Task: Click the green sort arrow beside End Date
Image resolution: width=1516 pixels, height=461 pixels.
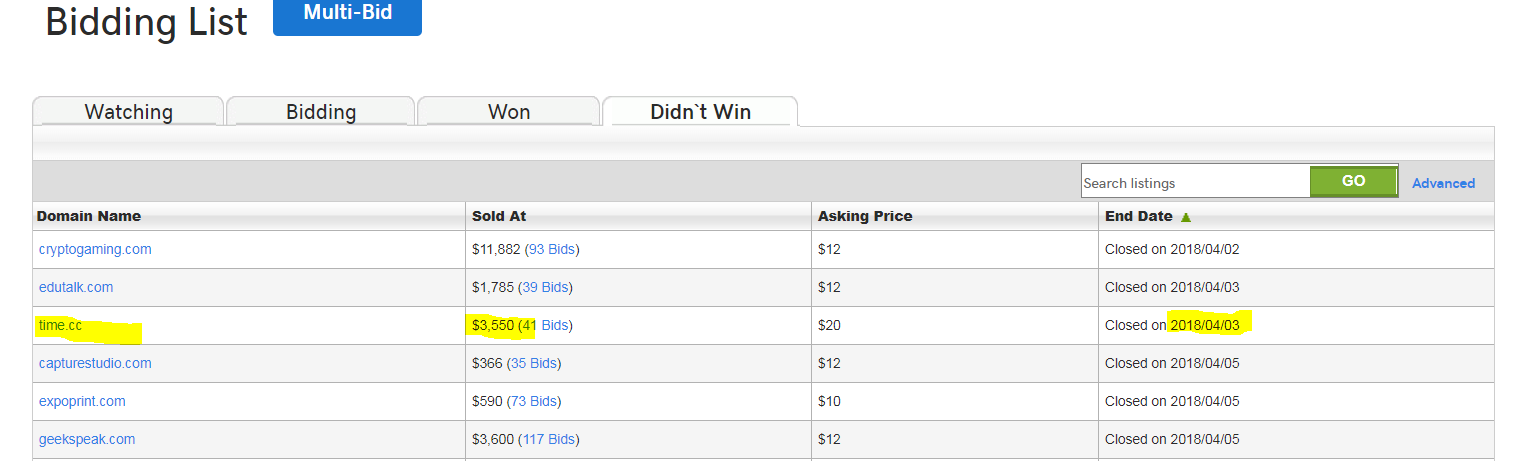Action: coord(1186,217)
